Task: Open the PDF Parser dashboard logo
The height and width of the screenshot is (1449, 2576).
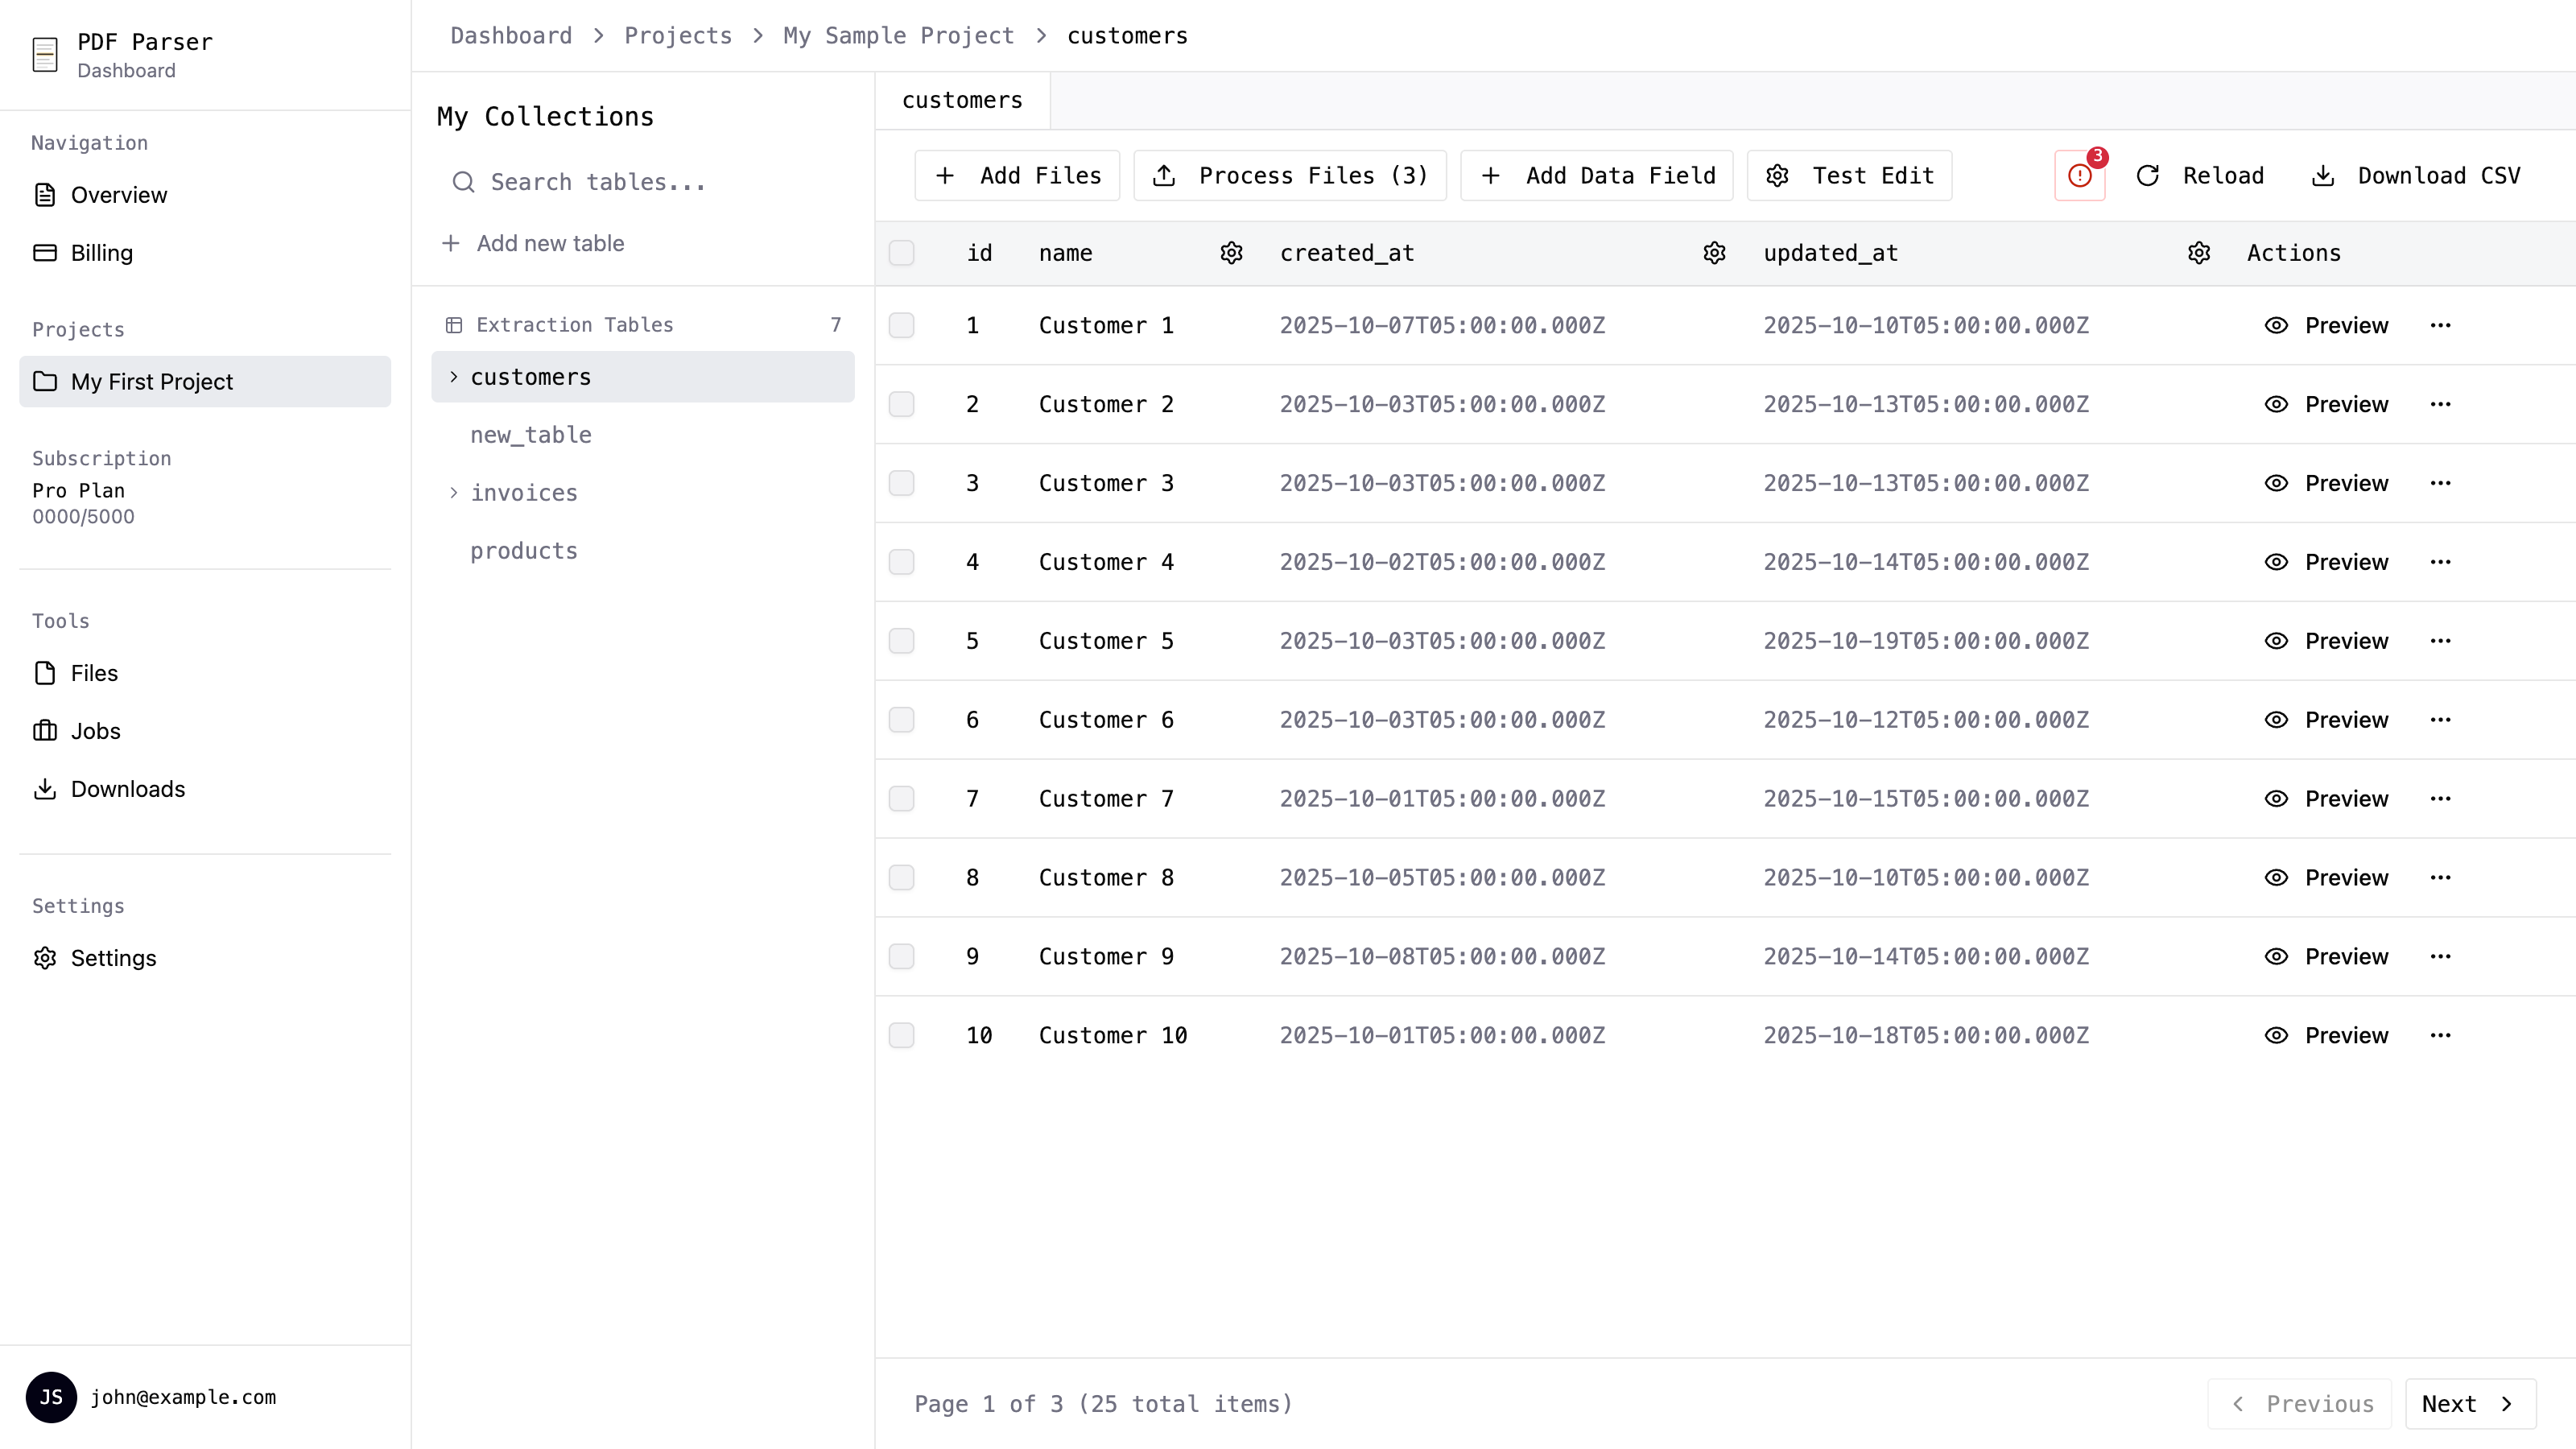Action: [46, 54]
